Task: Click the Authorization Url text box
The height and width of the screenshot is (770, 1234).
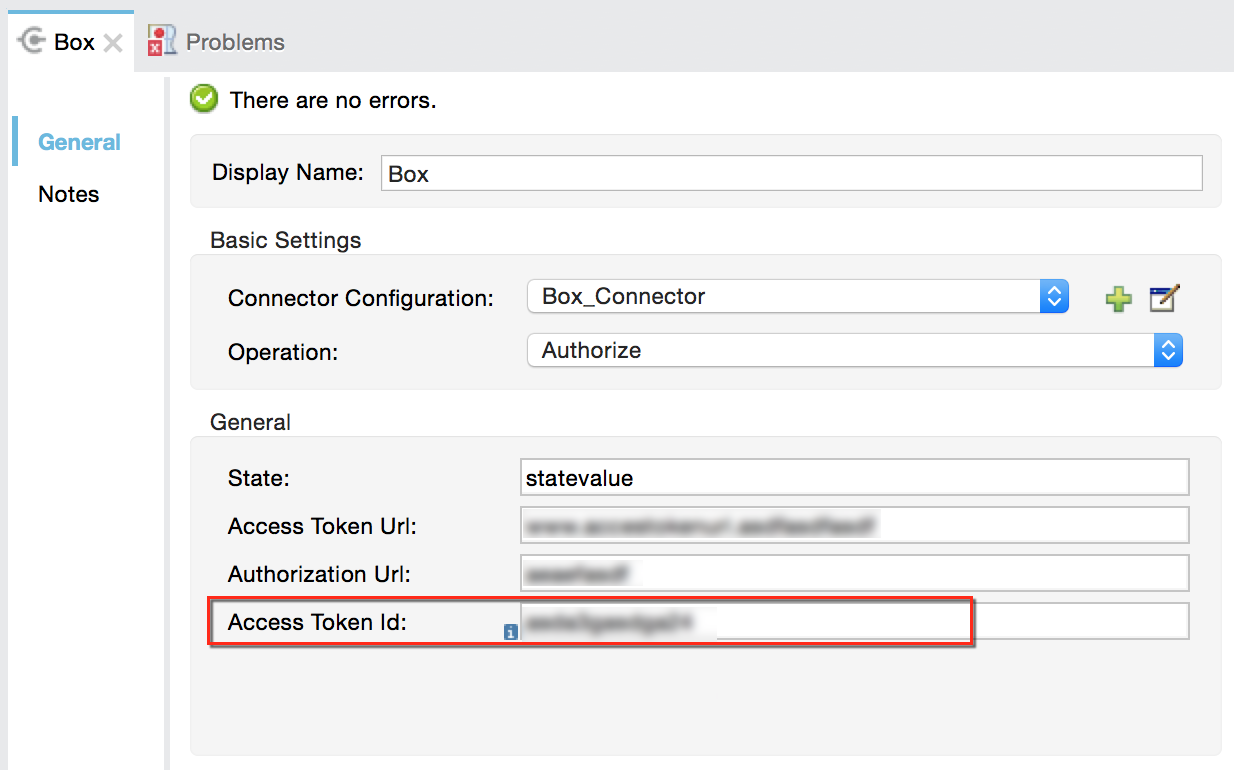Action: coord(853,573)
